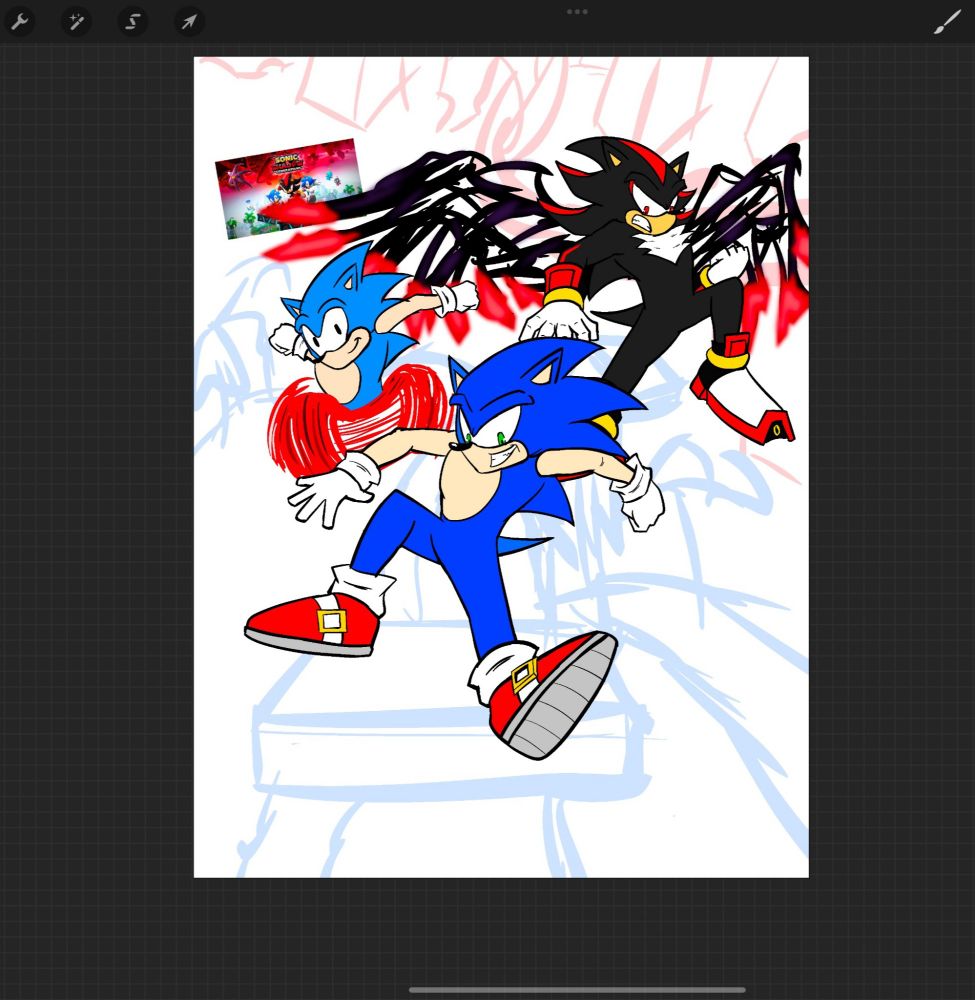Tap the three-dot multitasking handle at top
This screenshot has height=1000, width=975.
(577, 11)
